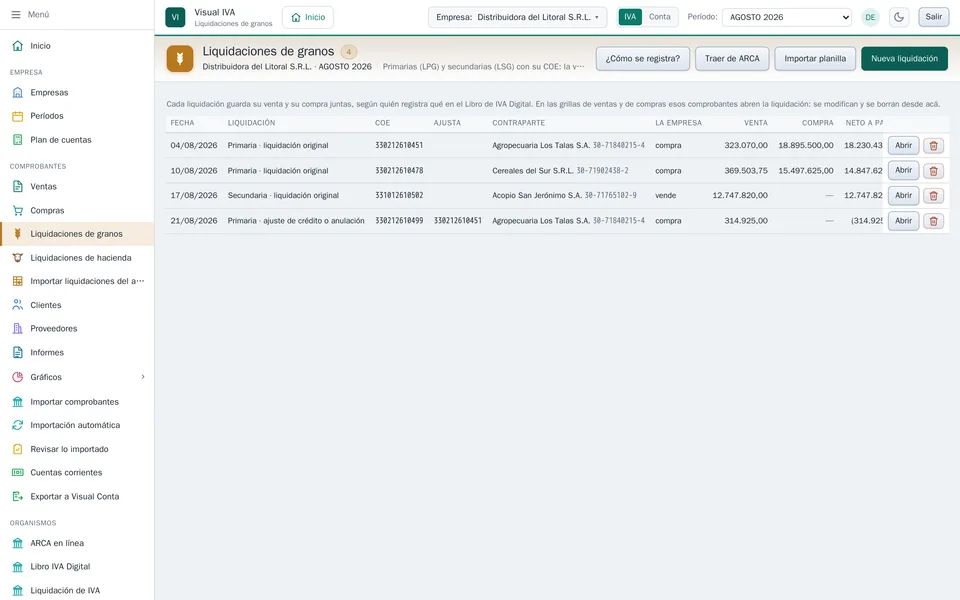Delete the 21/08/2026 ajuste row
The height and width of the screenshot is (600, 960).
(x=933, y=221)
